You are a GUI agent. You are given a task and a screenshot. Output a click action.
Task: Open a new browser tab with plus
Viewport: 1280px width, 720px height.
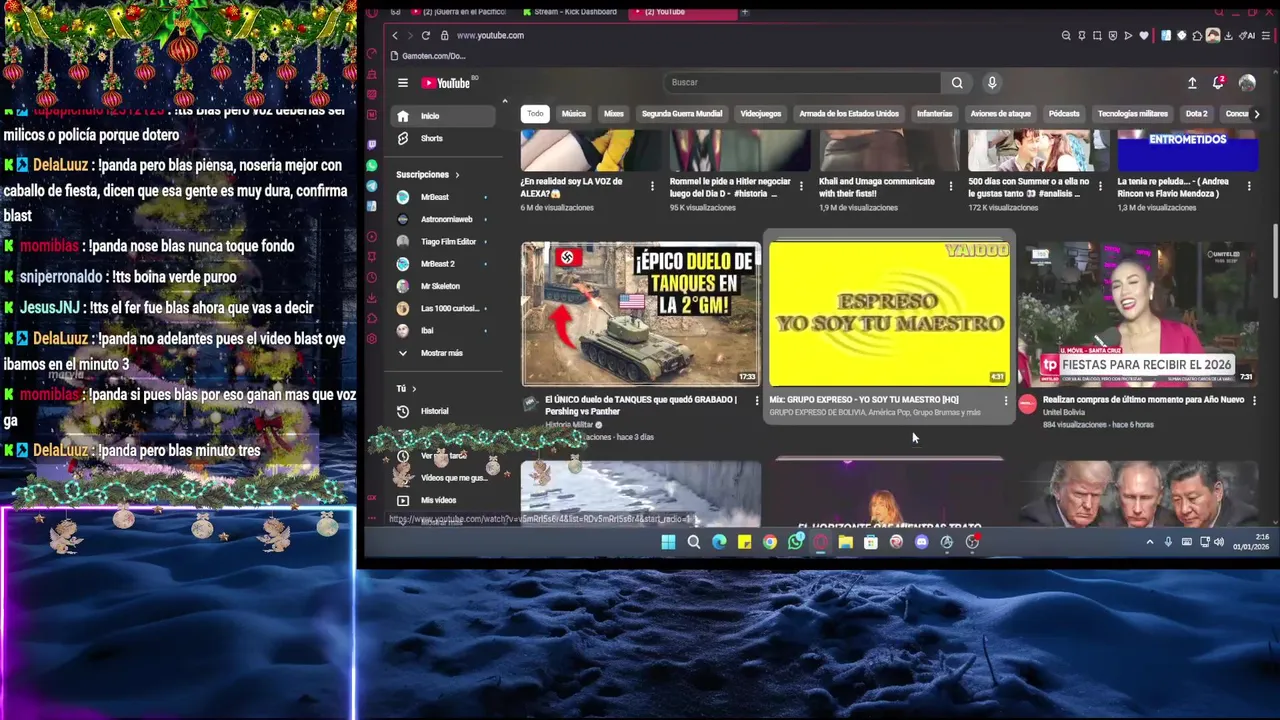(x=744, y=12)
